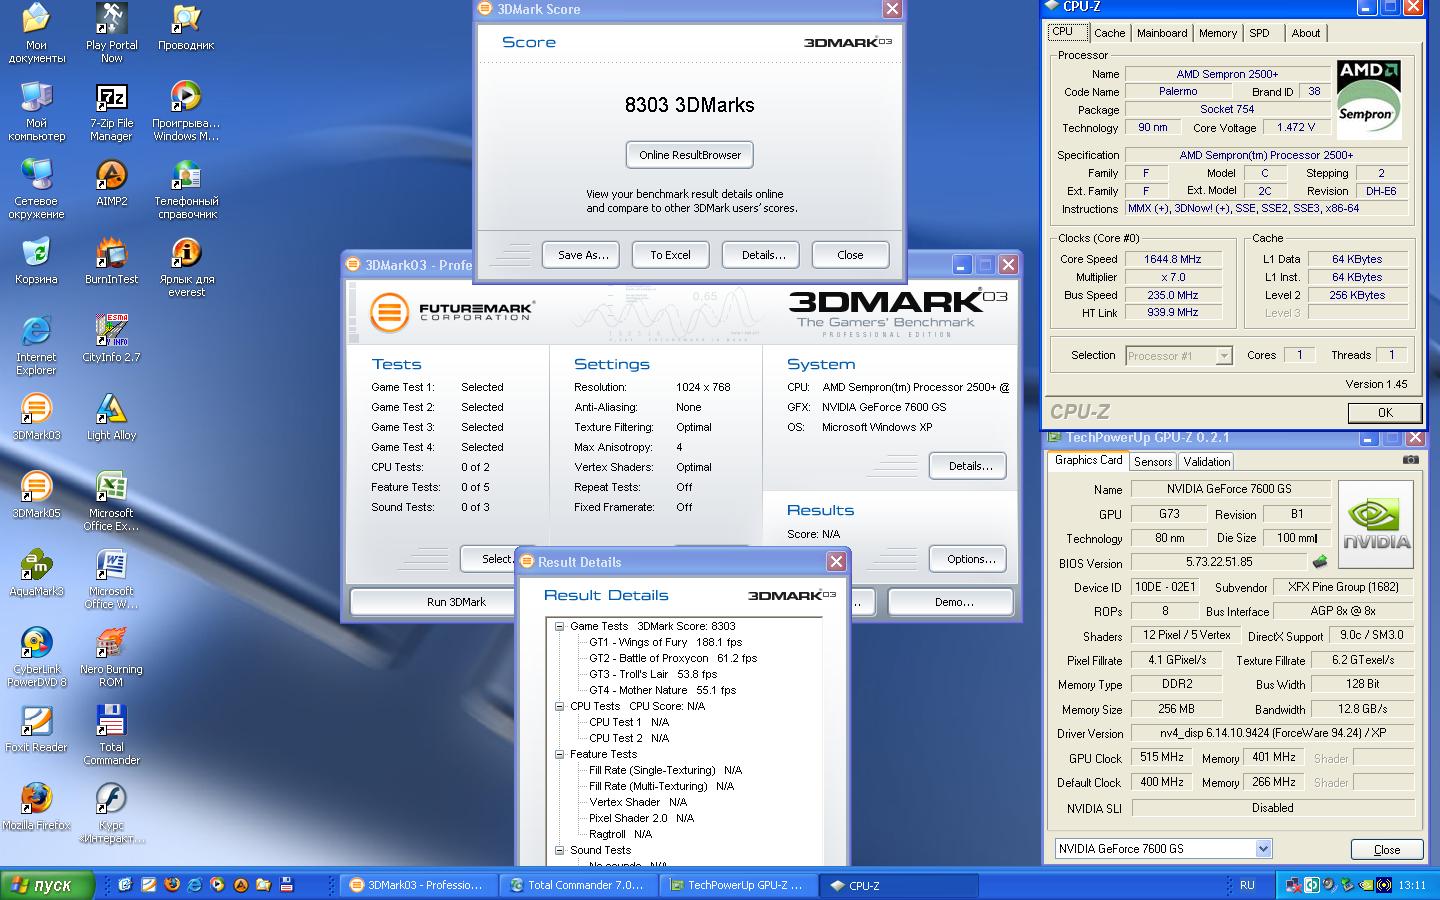Click Details in the 3DMark Score dialog
Viewport: 1440px width, 900px height.
(x=763, y=255)
